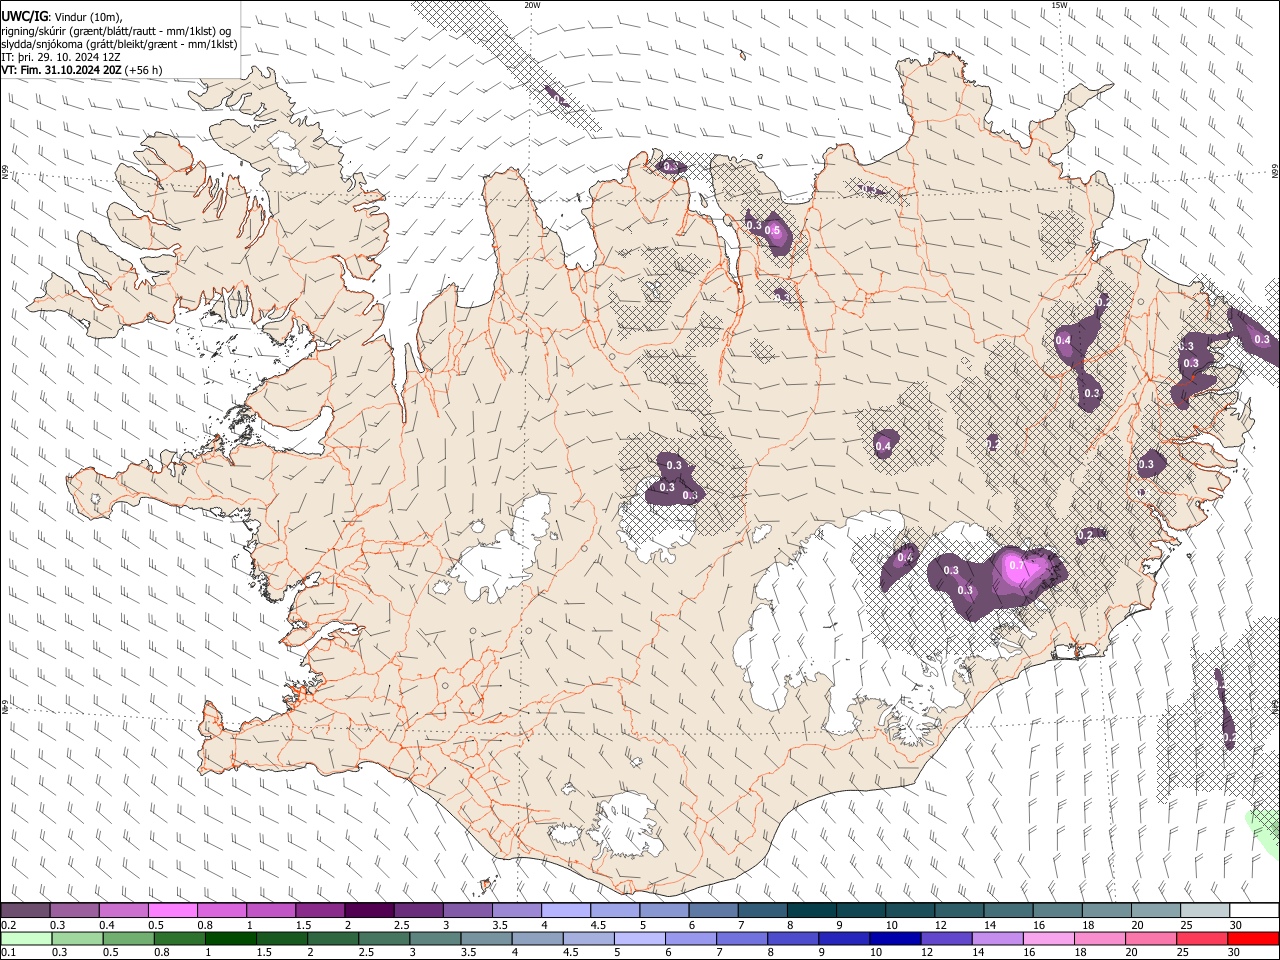The width and height of the screenshot is (1280, 960).
Task: Pick bottom-row legend swatch between 0.1 and 0.3
Action: pos(25,938)
